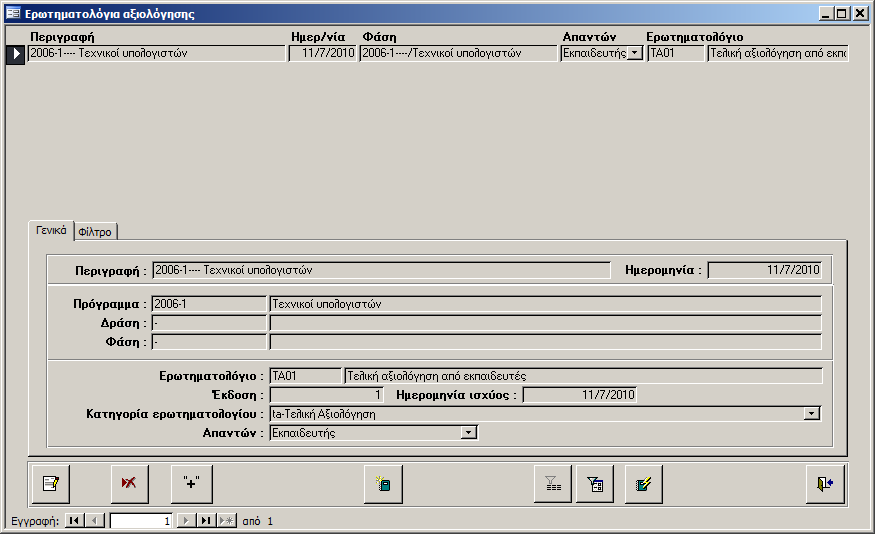
Task: Click the edit record button in bottom toolbar
Action: [x=50, y=484]
